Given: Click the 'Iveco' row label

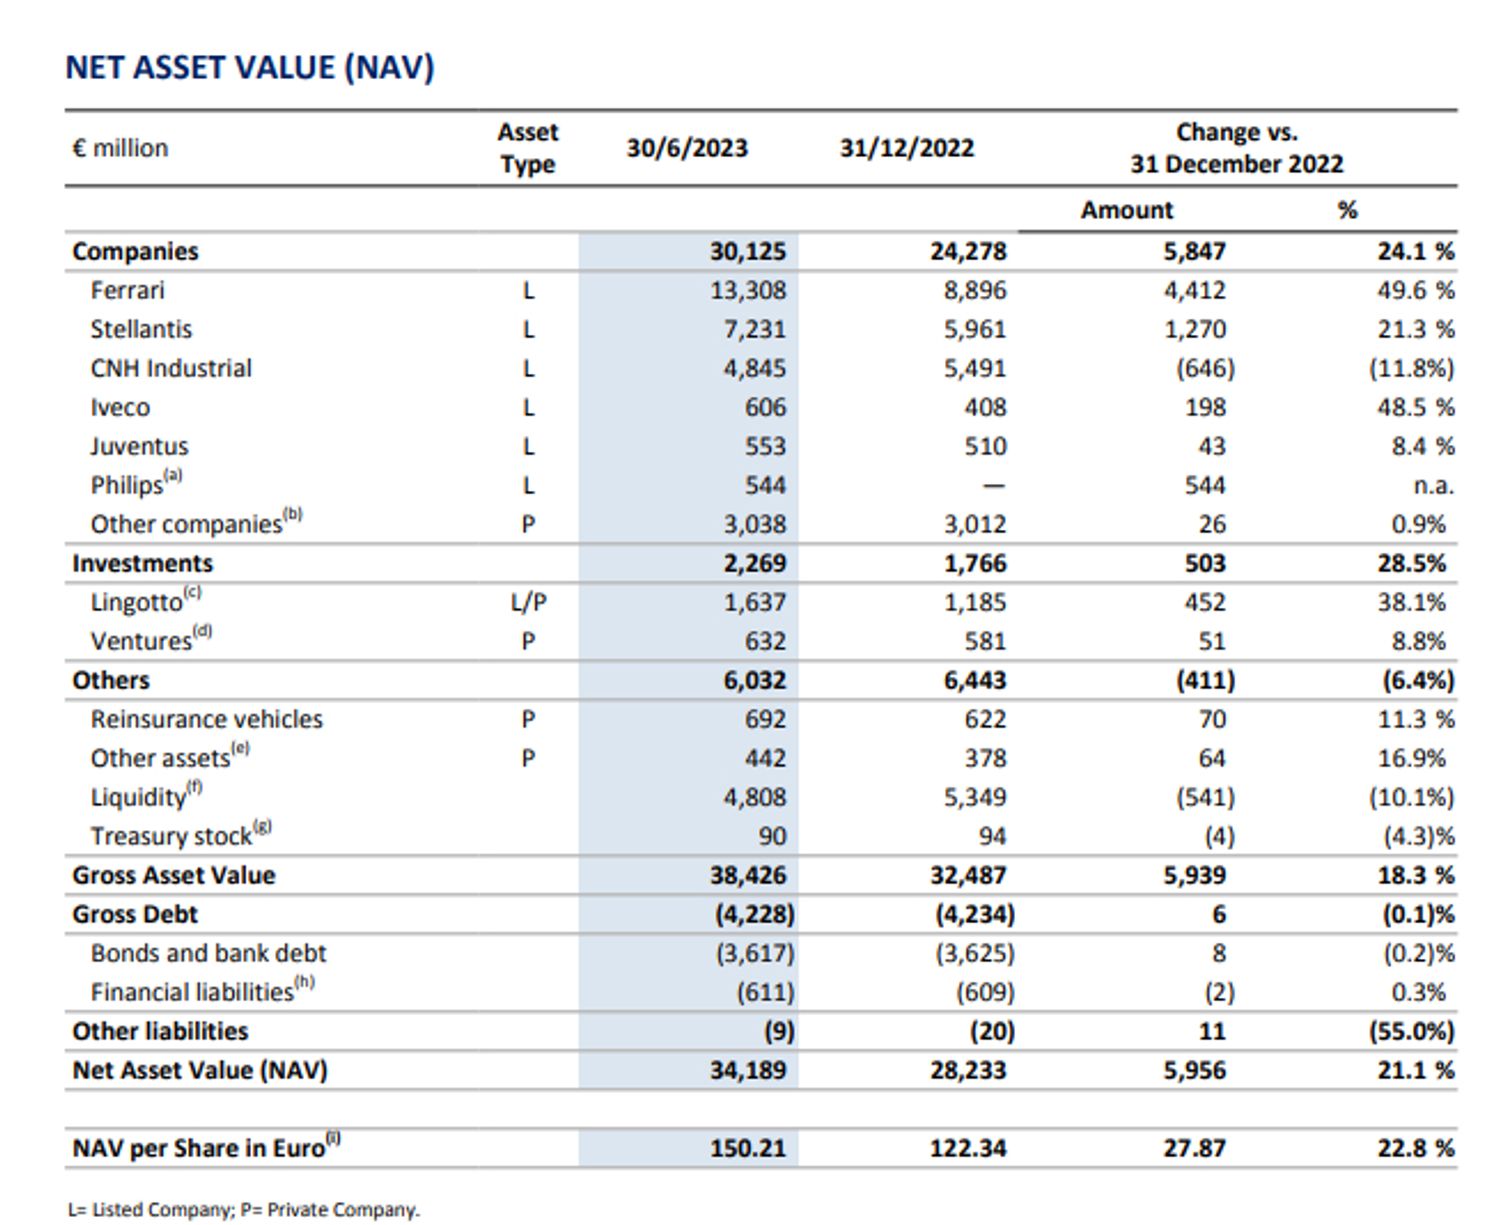Looking at the screenshot, I should (x=120, y=407).
